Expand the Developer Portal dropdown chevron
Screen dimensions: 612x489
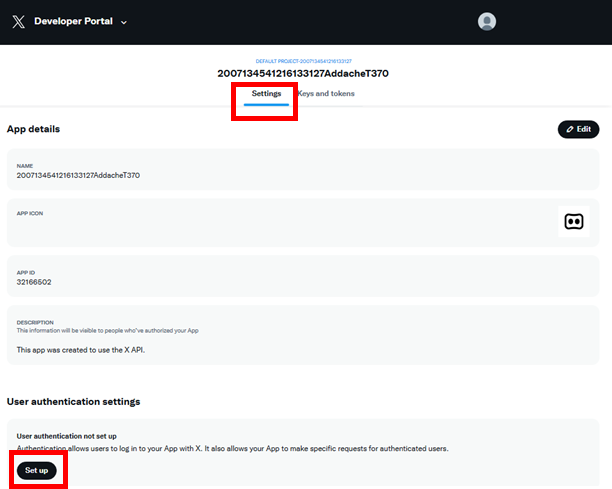[124, 22]
